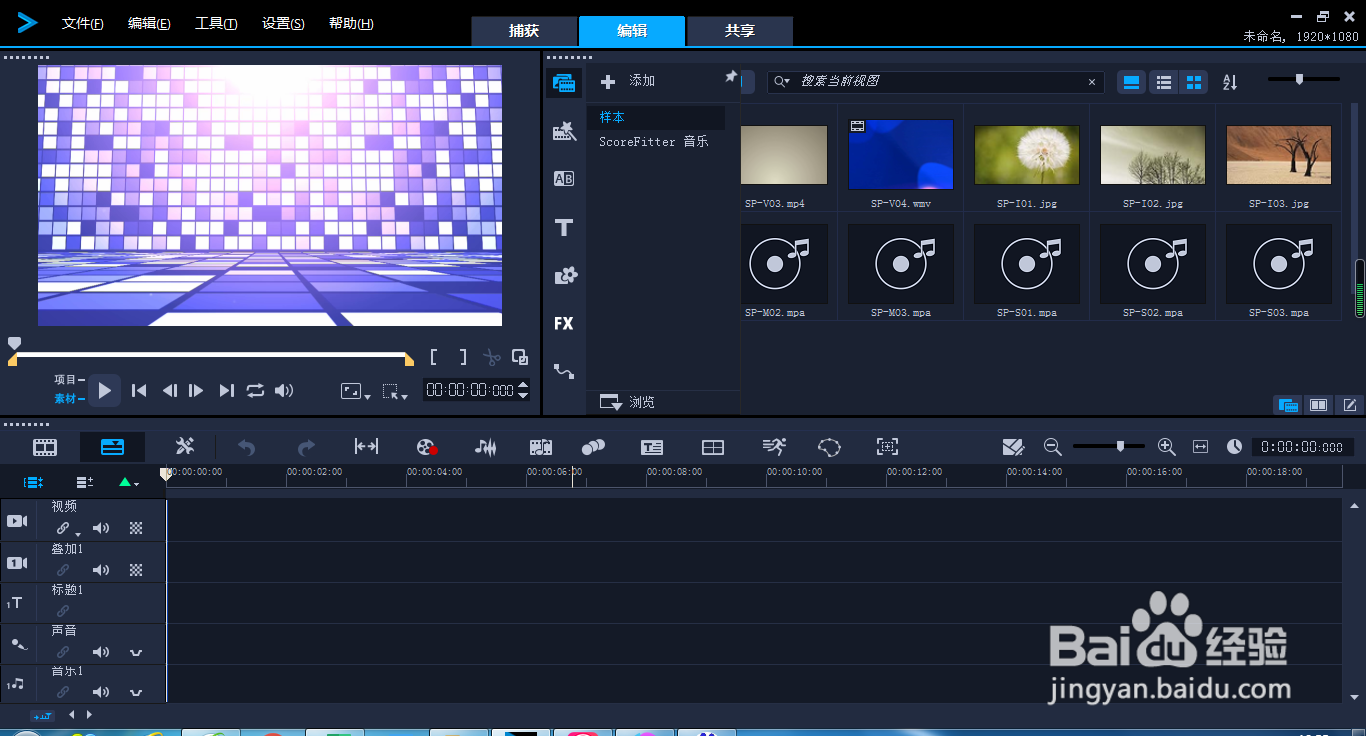Toggle transparency on 视频 track

[136, 528]
